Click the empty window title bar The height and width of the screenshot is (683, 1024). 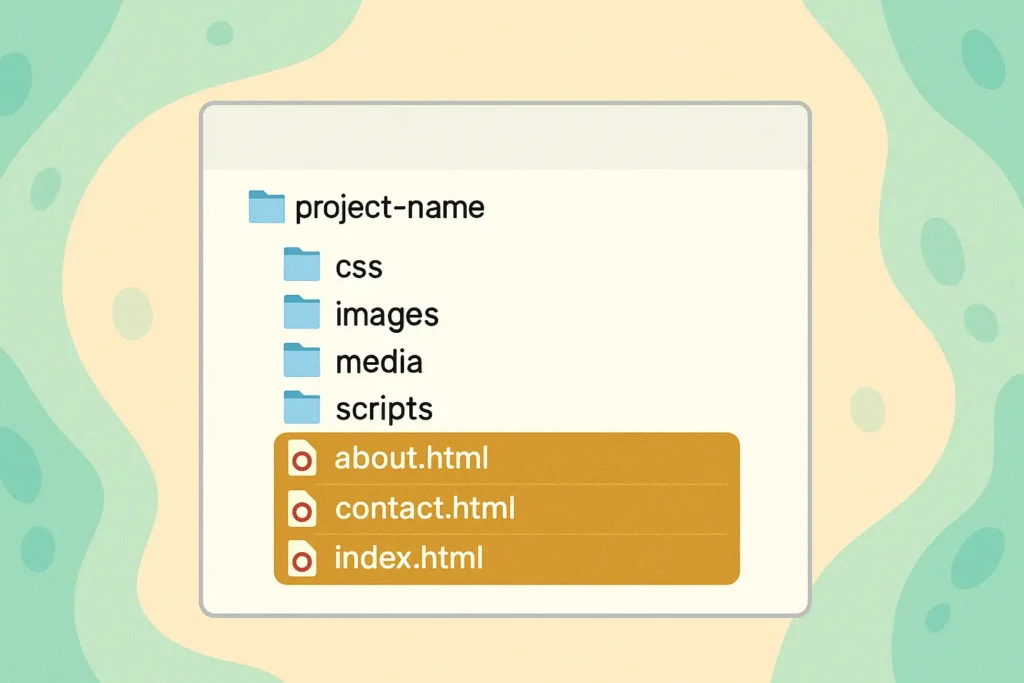click(506, 136)
